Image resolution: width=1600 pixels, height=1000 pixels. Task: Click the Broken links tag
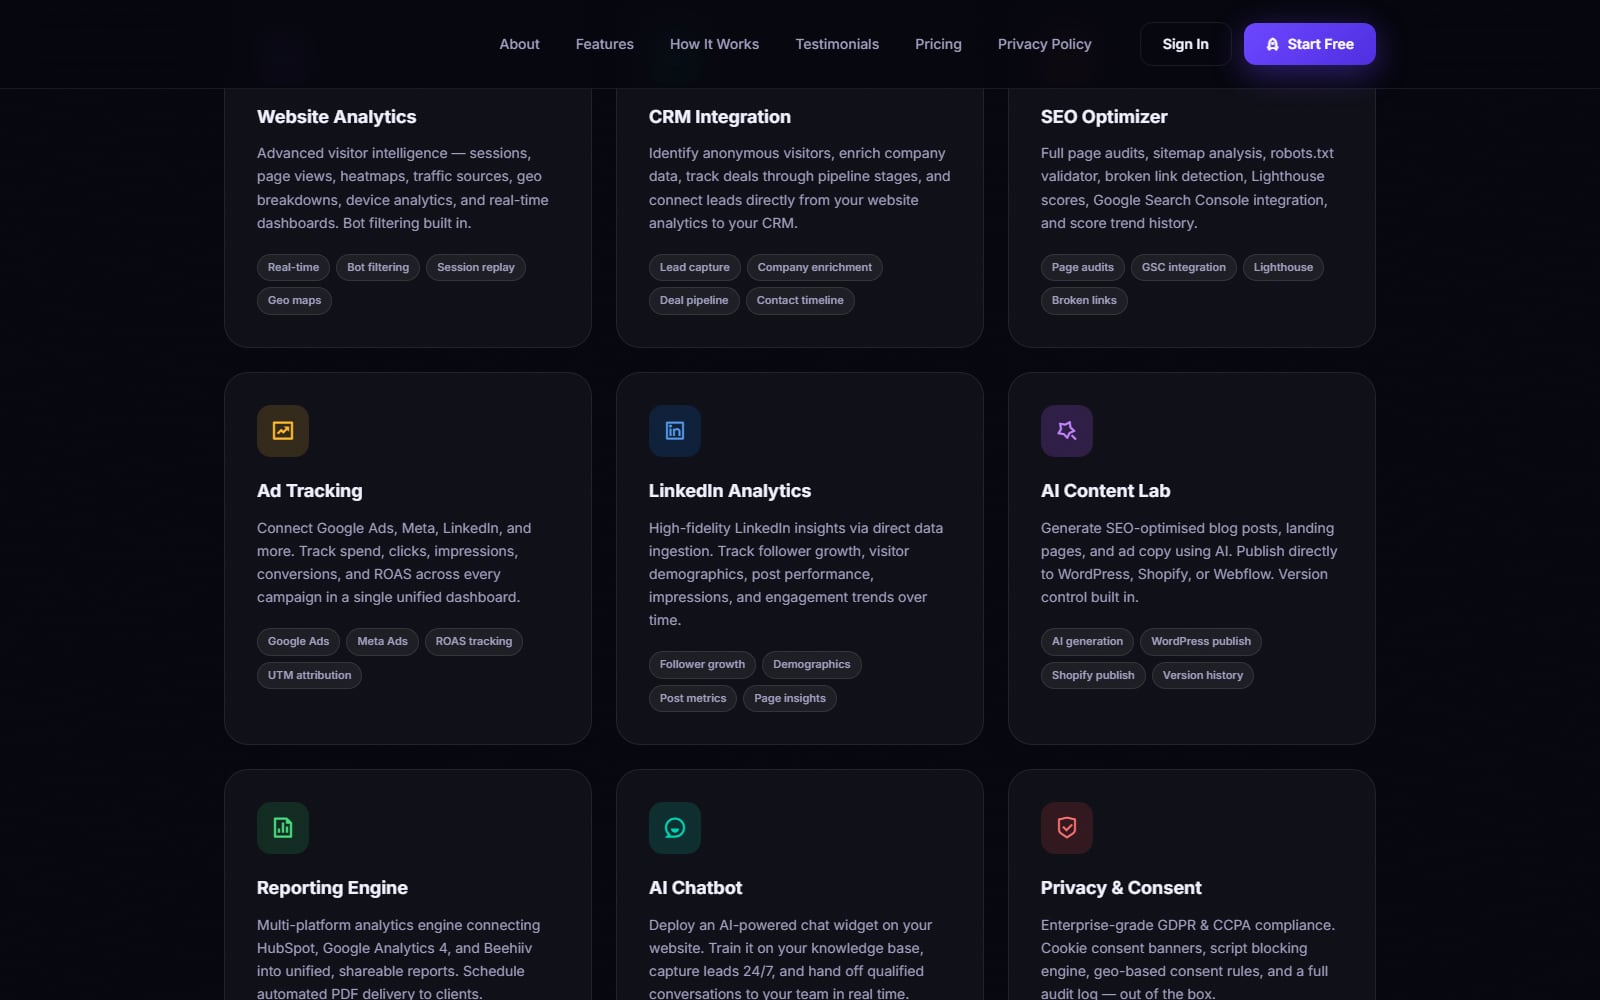click(x=1084, y=301)
